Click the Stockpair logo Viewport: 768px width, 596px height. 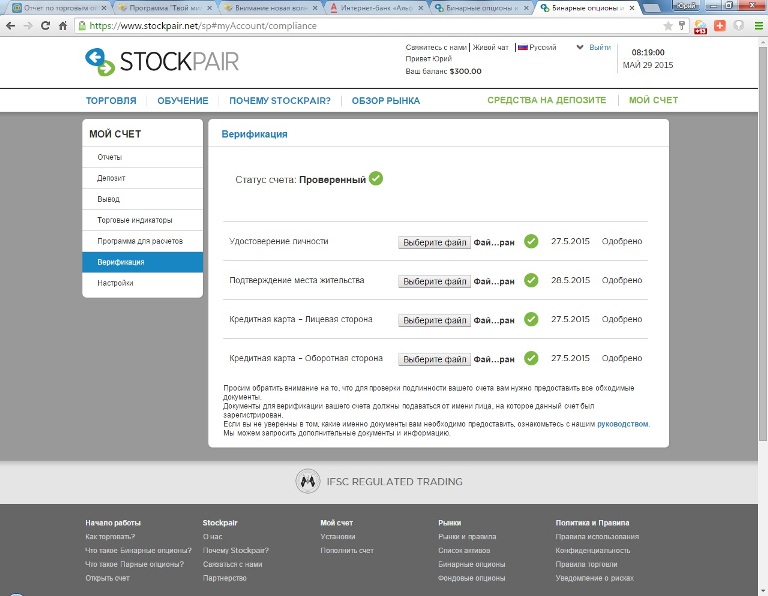click(162, 62)
